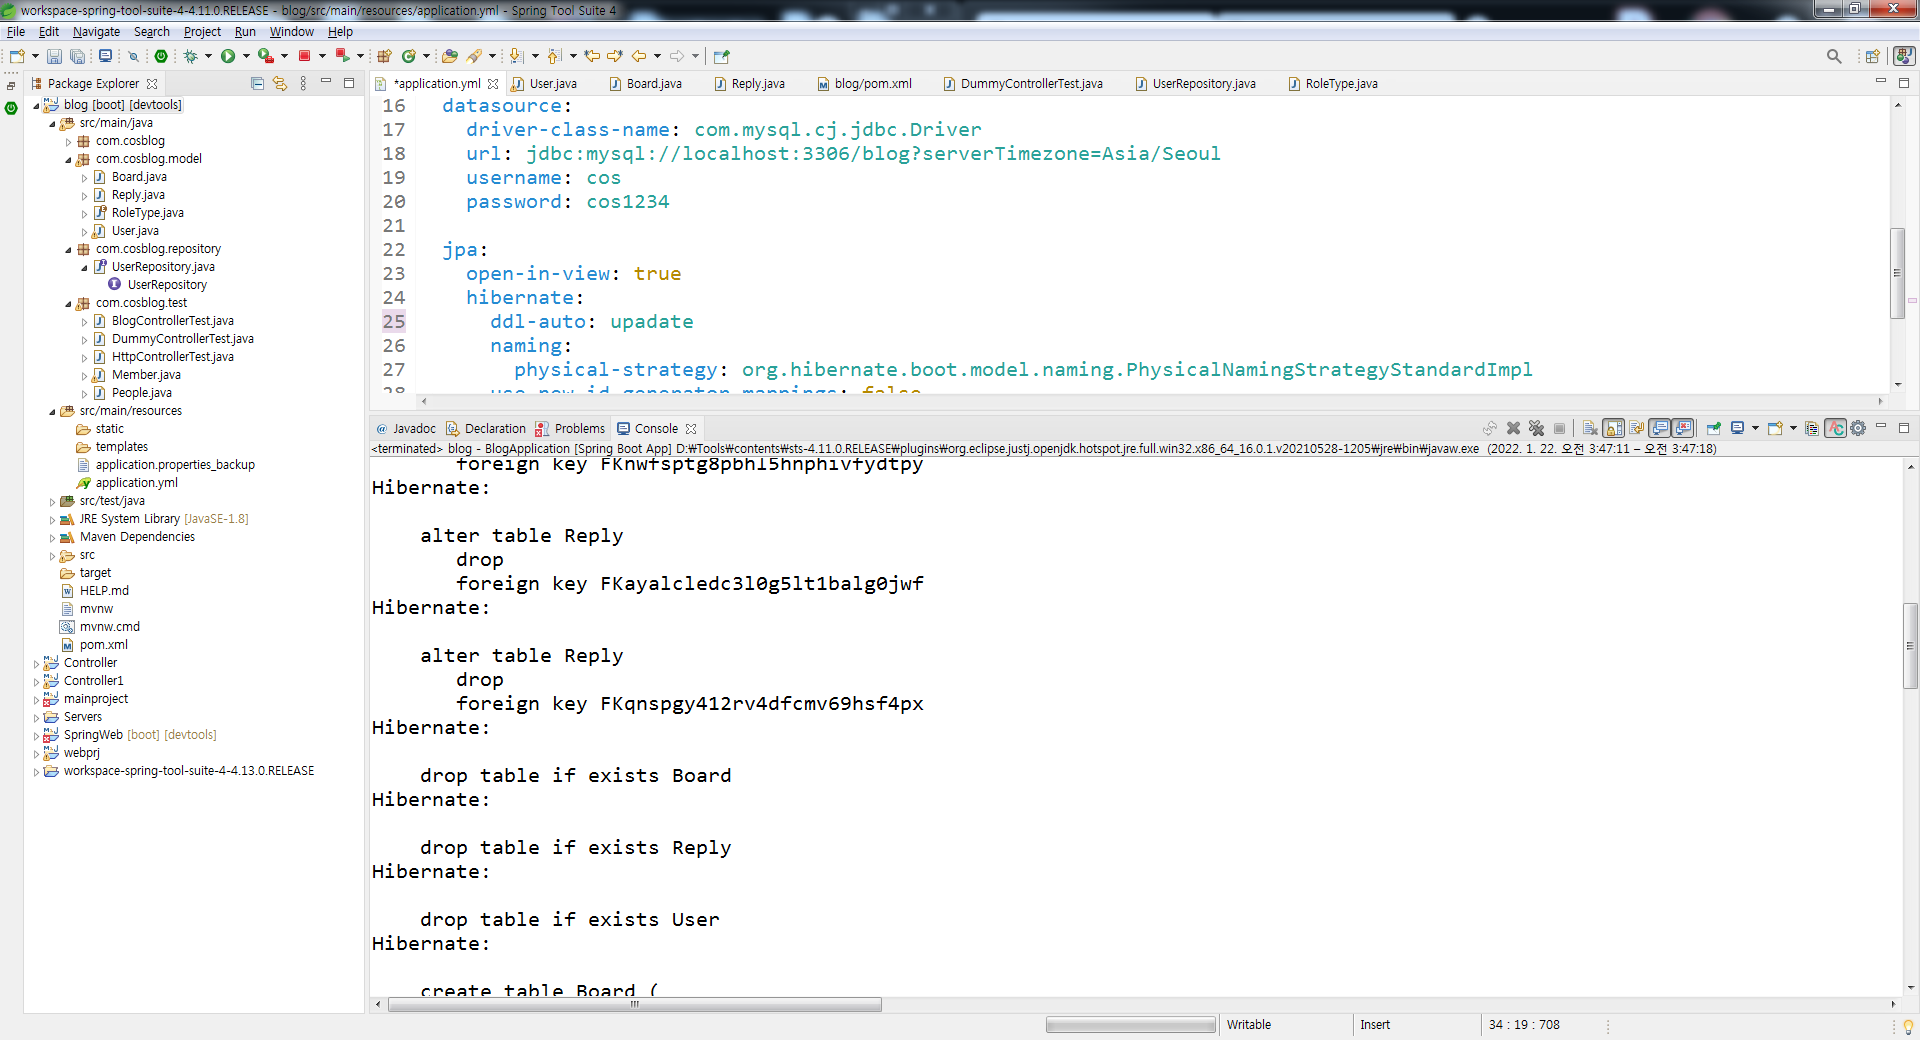Collapse the src/main/resources folder

tap(52, 412)
